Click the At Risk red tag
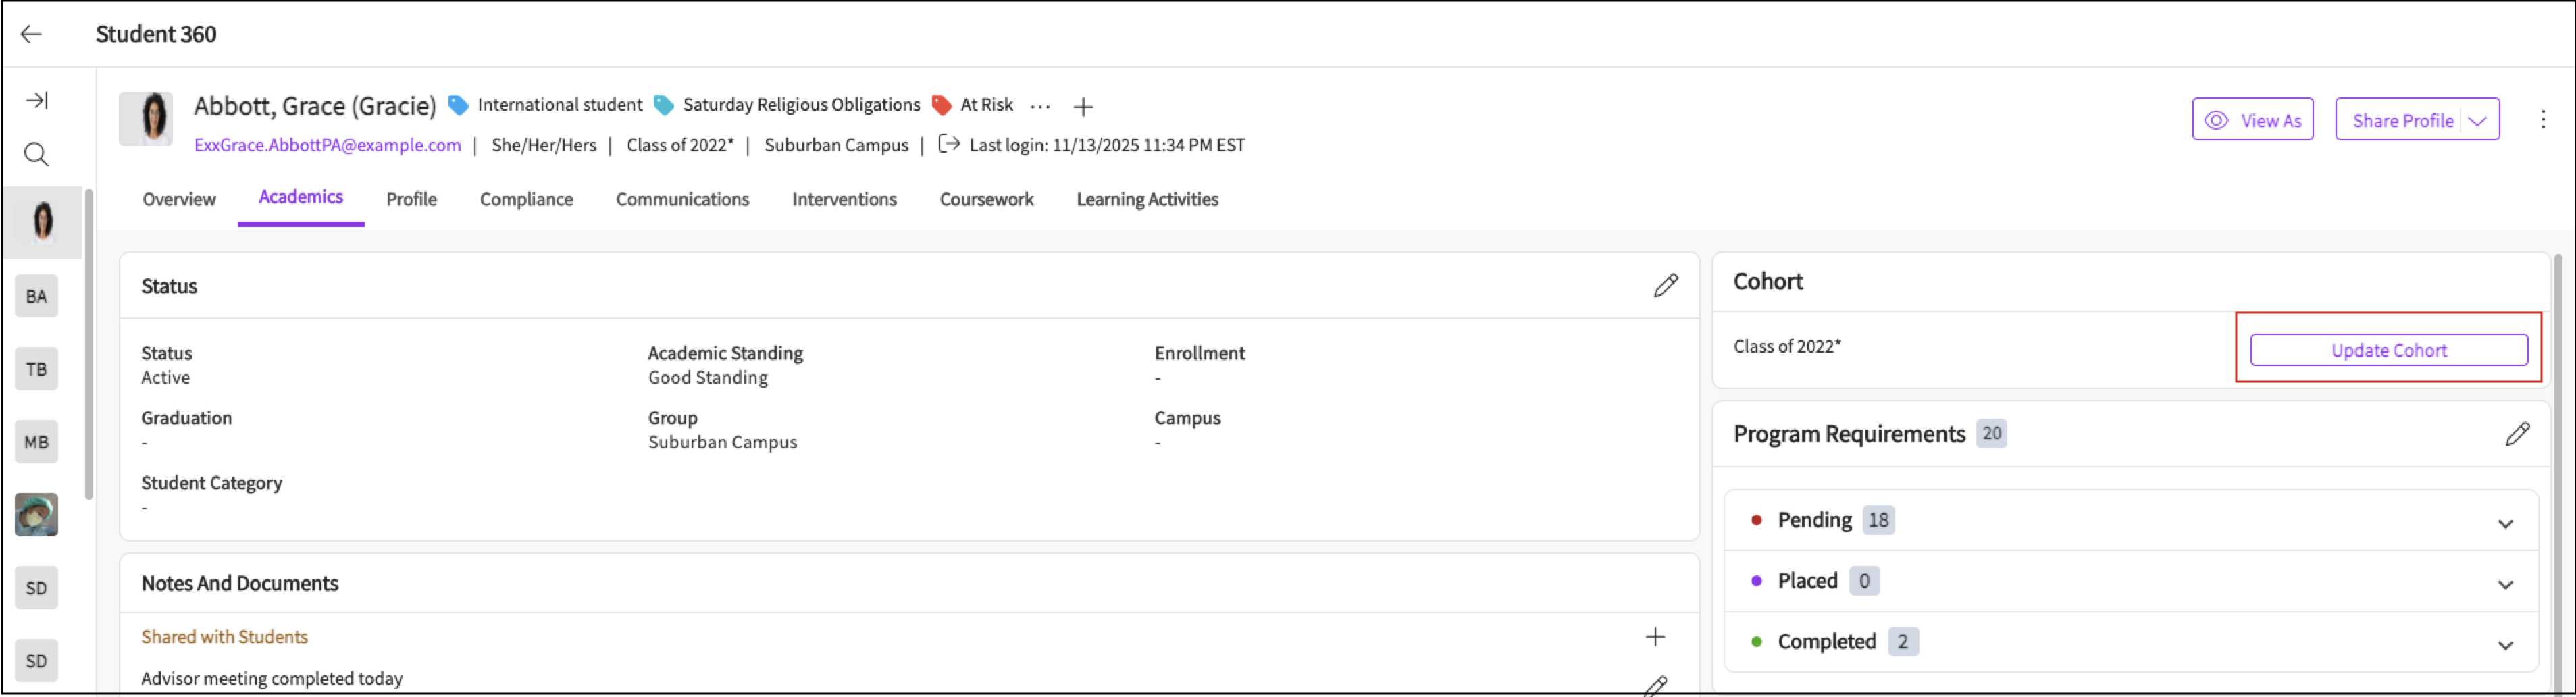Screen dimensions: 2576x697 click(972, 105)
